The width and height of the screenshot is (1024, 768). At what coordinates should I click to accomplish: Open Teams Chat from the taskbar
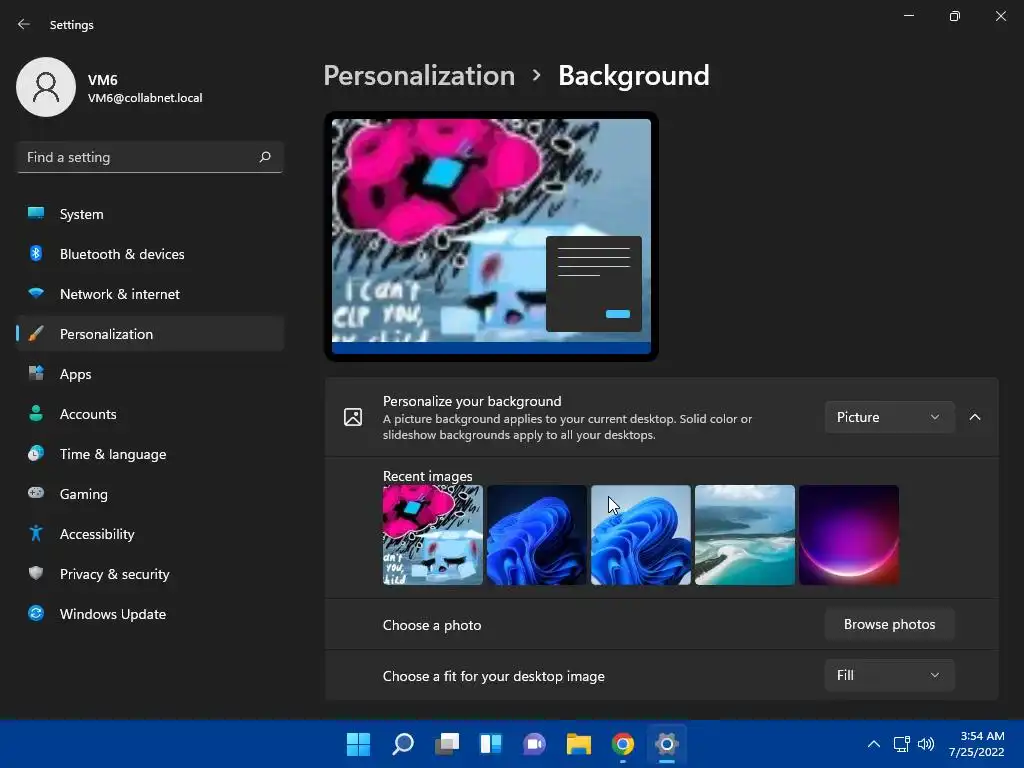click(x=534, y=744)
